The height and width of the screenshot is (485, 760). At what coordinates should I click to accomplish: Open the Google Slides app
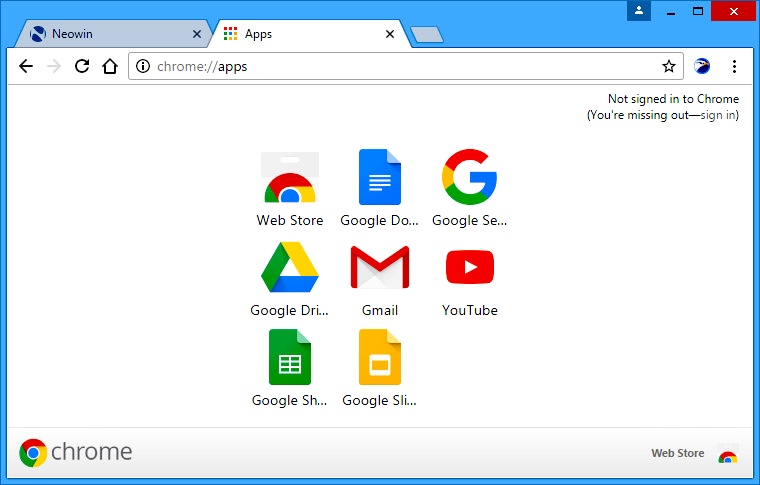(379, 360)
